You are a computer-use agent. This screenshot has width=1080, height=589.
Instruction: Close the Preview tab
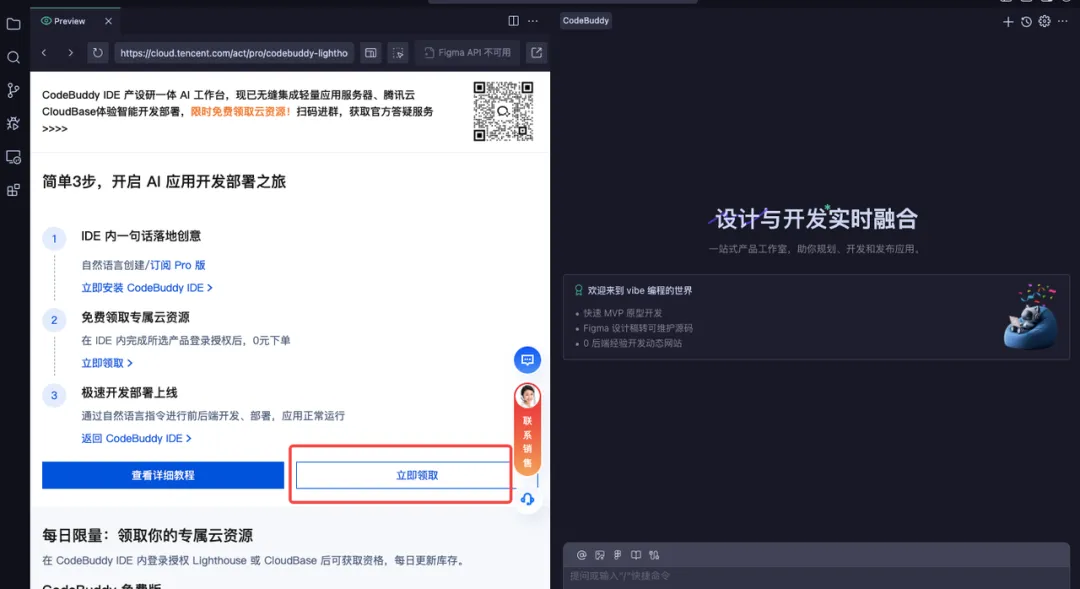coord(108,21)
